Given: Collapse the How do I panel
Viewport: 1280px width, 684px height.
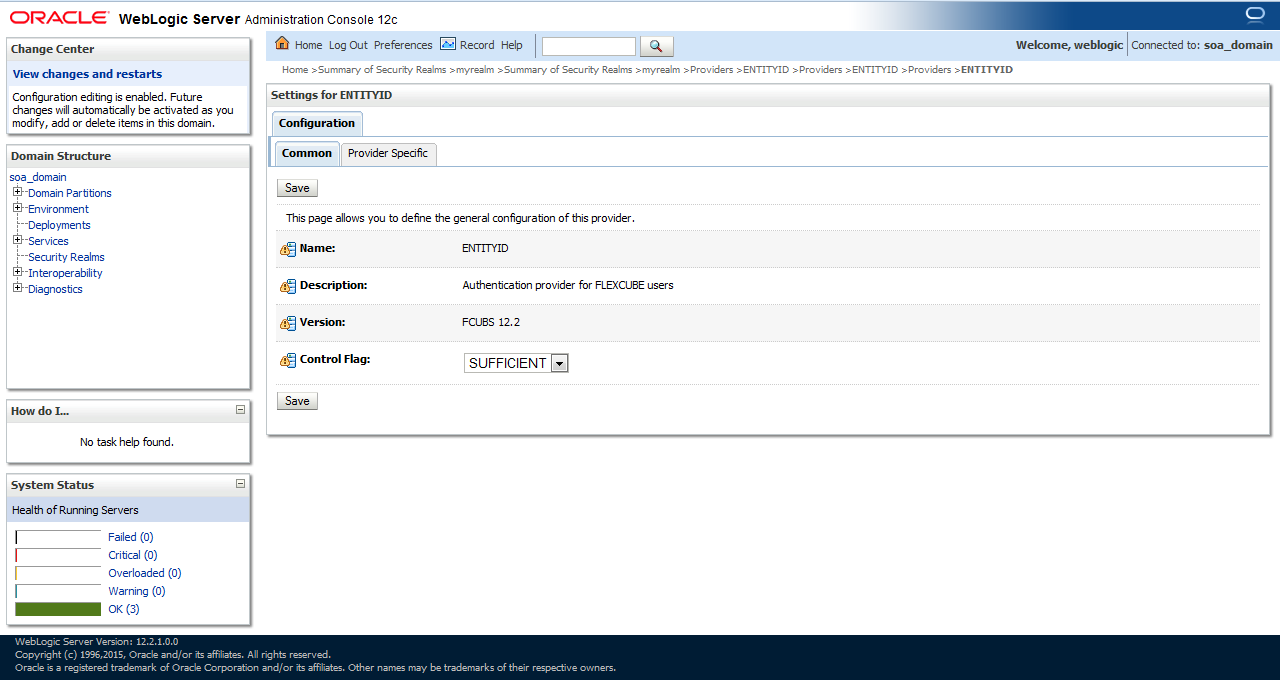Looking at the screenshot, I should pyautogui.click(x=240, y=410).
